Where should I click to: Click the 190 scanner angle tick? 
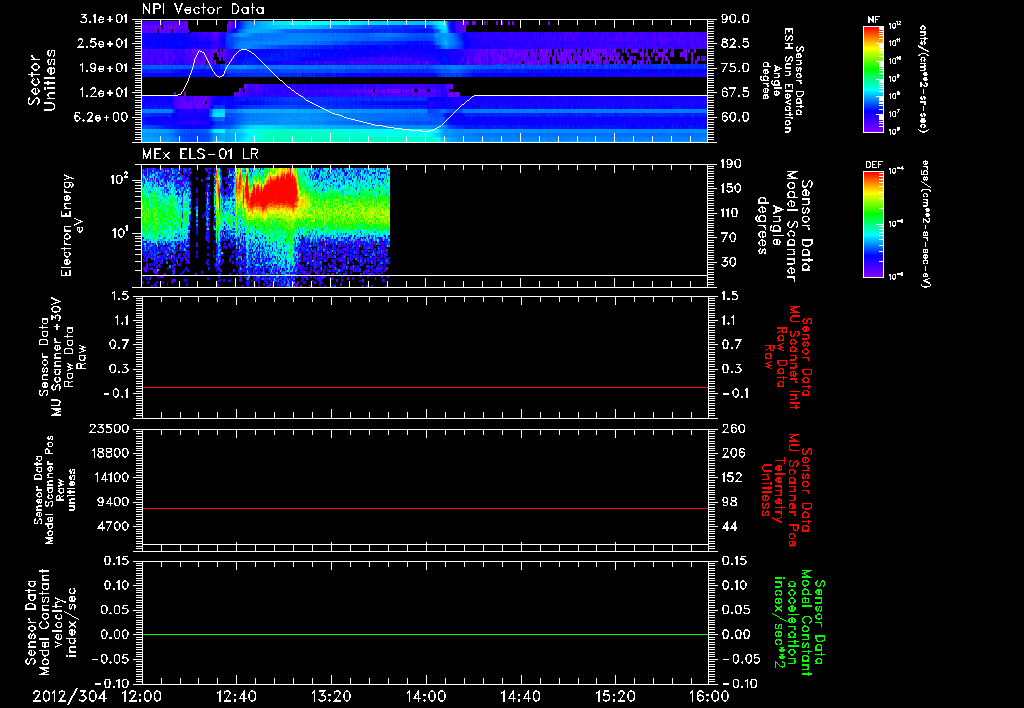732,164
